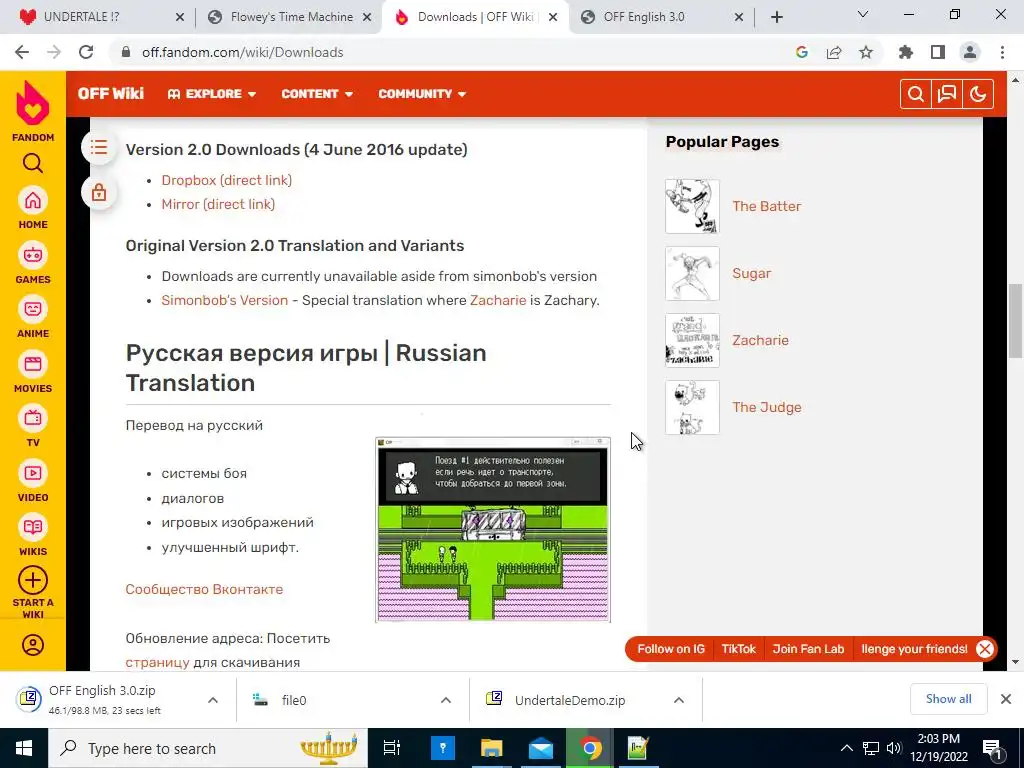Click Join Fan Lab button
Image resolution: width=1024 pixels, height=768 pixels.
808,649
